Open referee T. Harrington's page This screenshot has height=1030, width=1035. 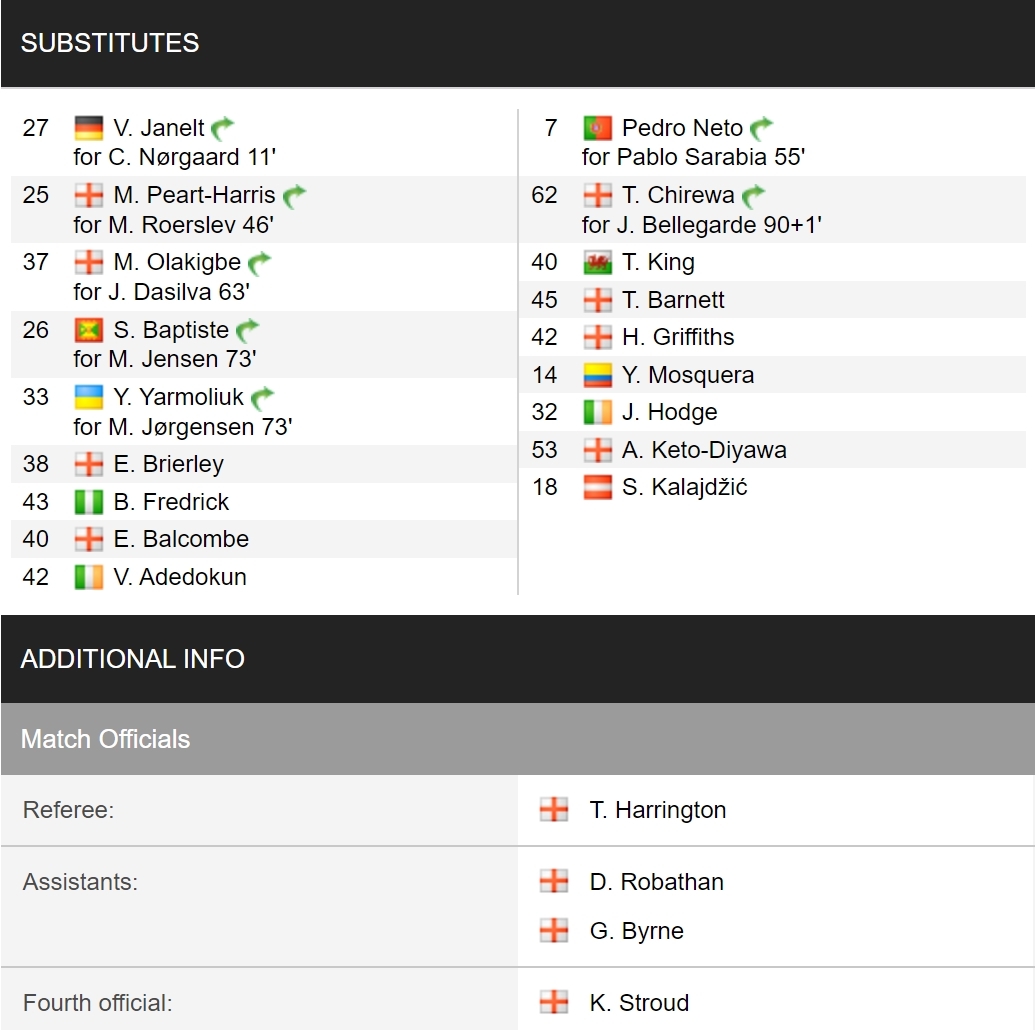click(657, 810)
